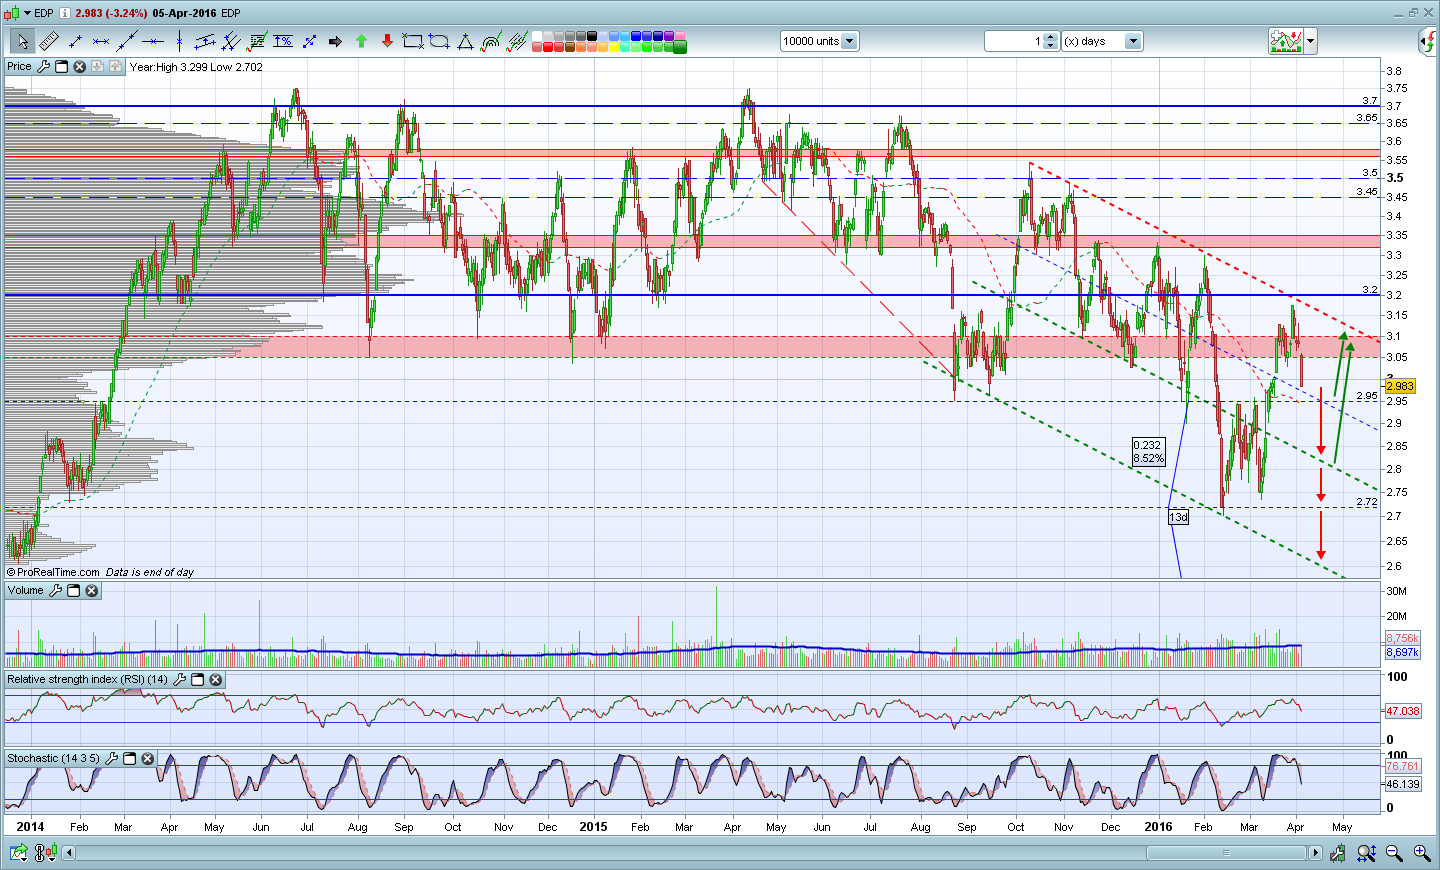
Task: Expand the (x) days timeframe dropdown
Action: [1132, 41]
